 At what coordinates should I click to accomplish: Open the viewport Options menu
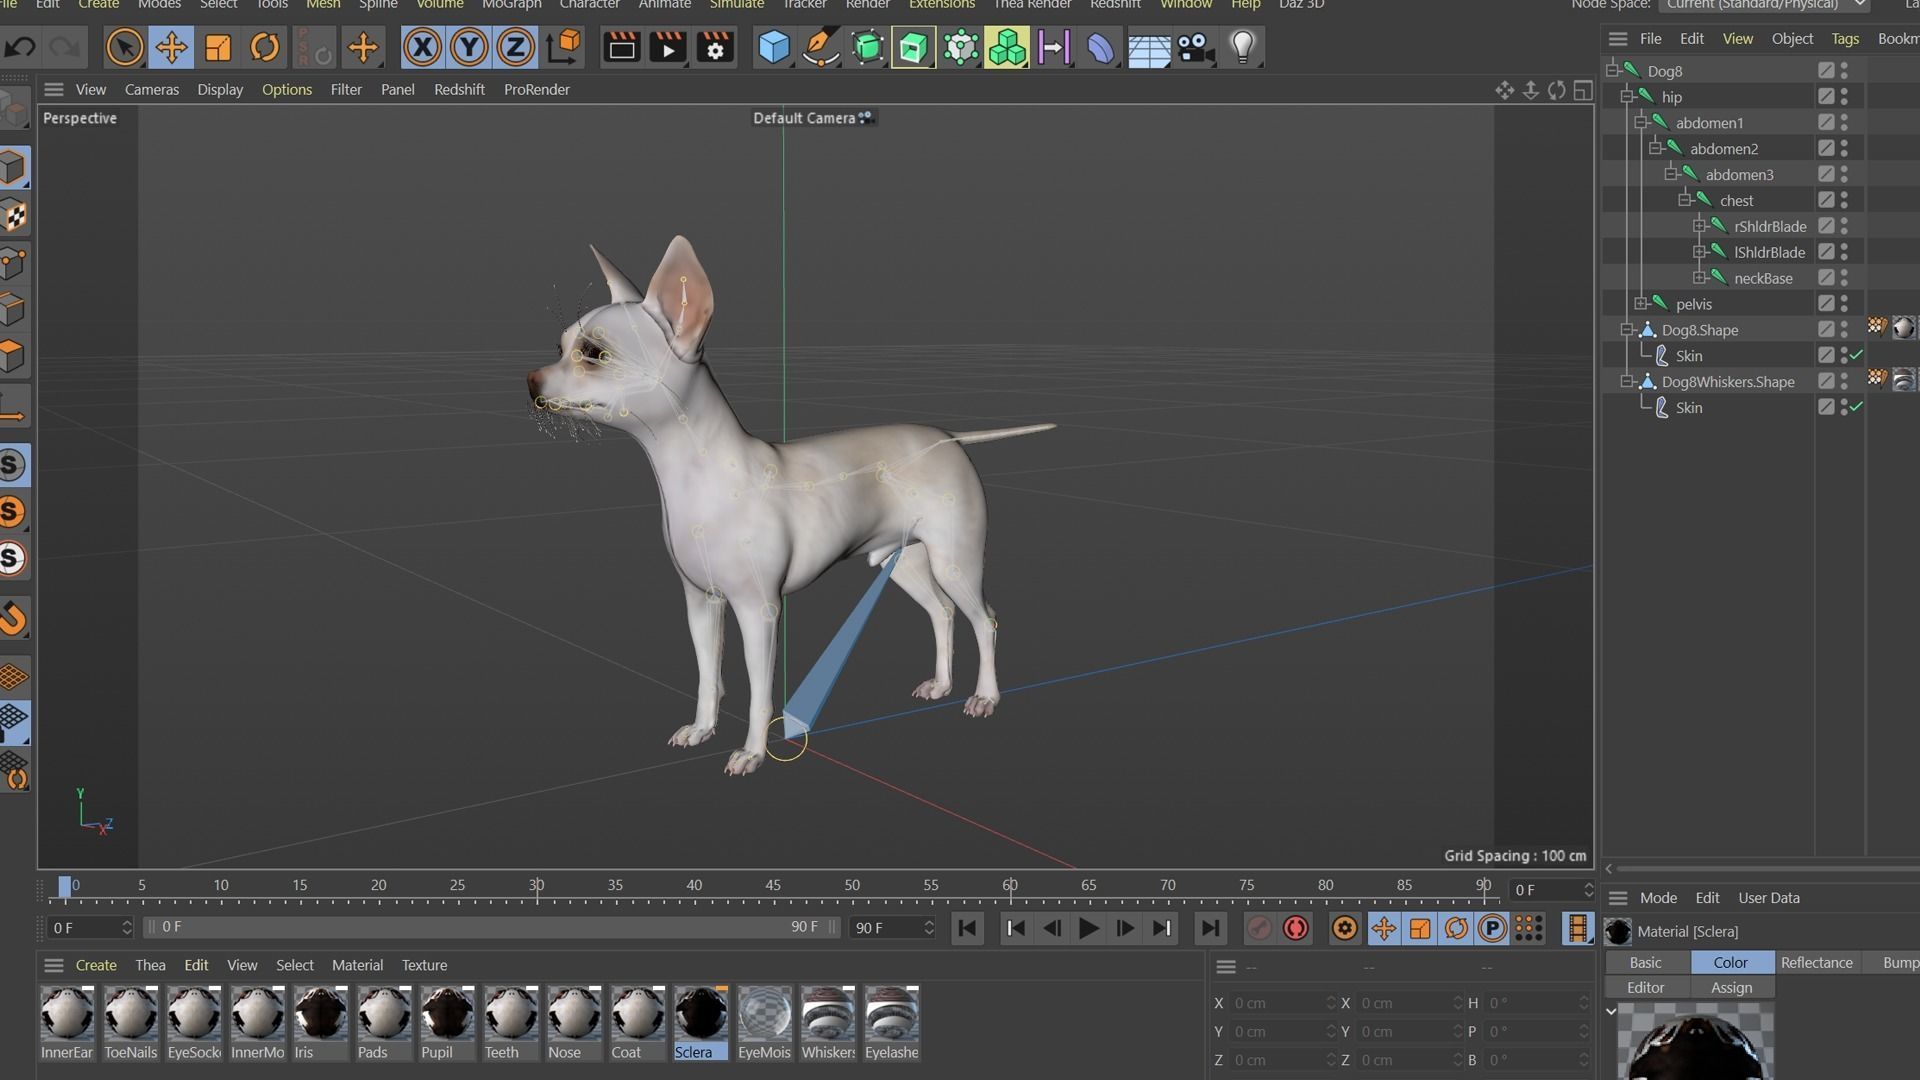pos(287,89)
